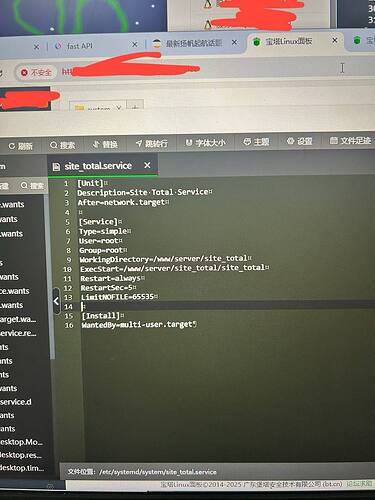Image resolution: width=375 pixels, height=500 pixels.
Task: Close the folder tab in the file manager
Action: (x=118, y=108)
